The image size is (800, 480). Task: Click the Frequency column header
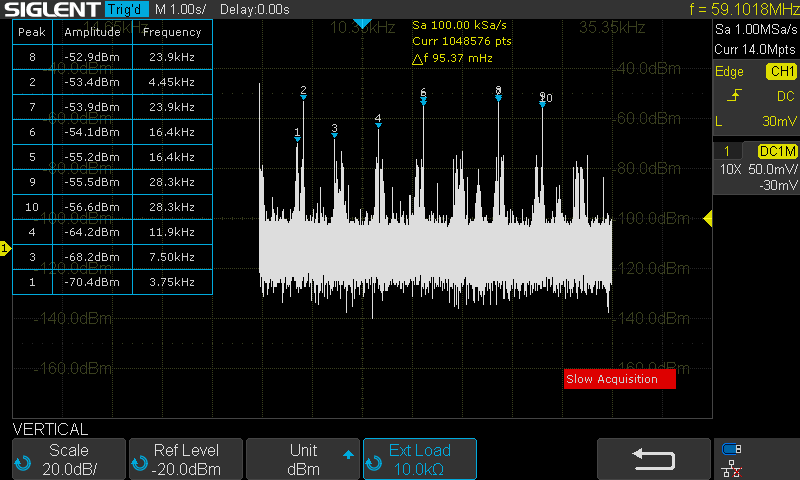click(x=172, y=32)
